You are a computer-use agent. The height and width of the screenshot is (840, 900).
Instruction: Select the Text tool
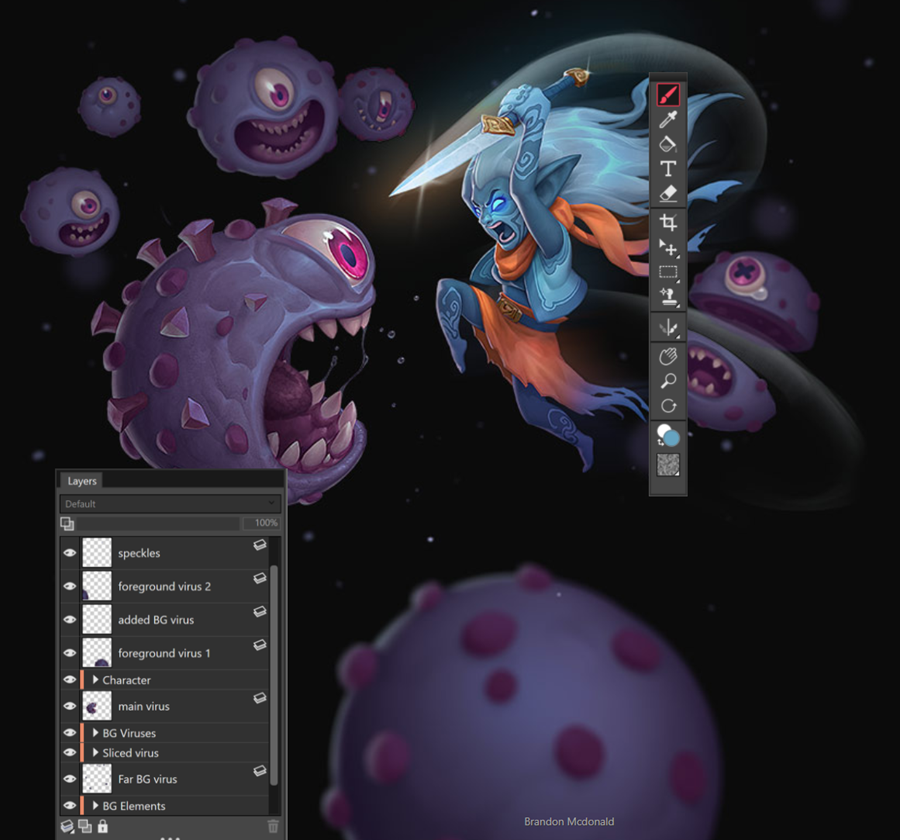668,169
